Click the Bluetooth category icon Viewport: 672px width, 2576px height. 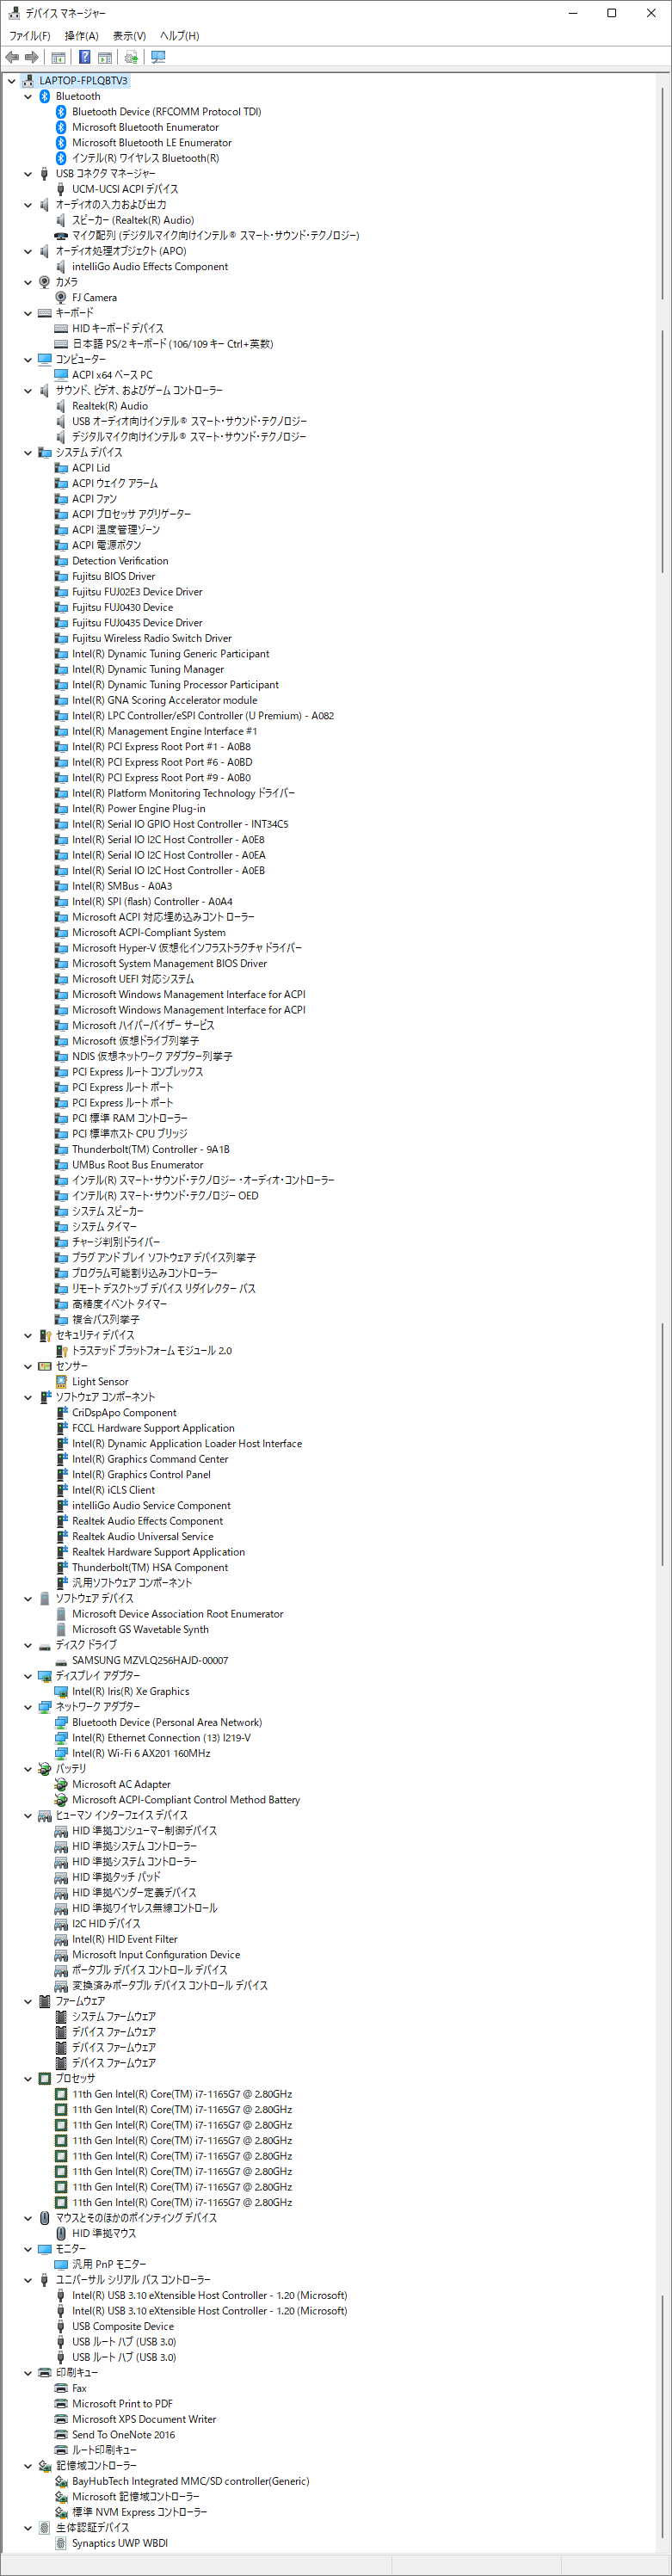coord(44,96)
